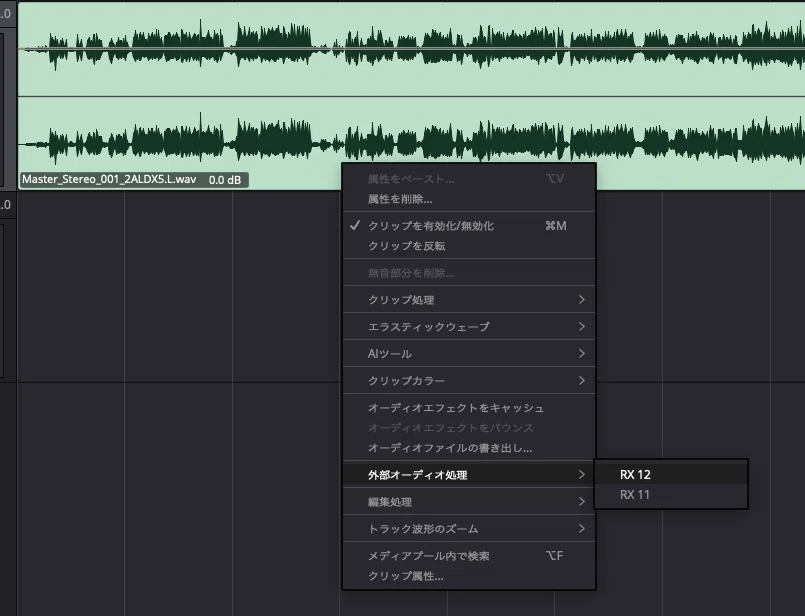Open the エラスティックウェーブ submenu
Image resolution: width=805 pixels, height=616 pixels.
coord(469,326)
